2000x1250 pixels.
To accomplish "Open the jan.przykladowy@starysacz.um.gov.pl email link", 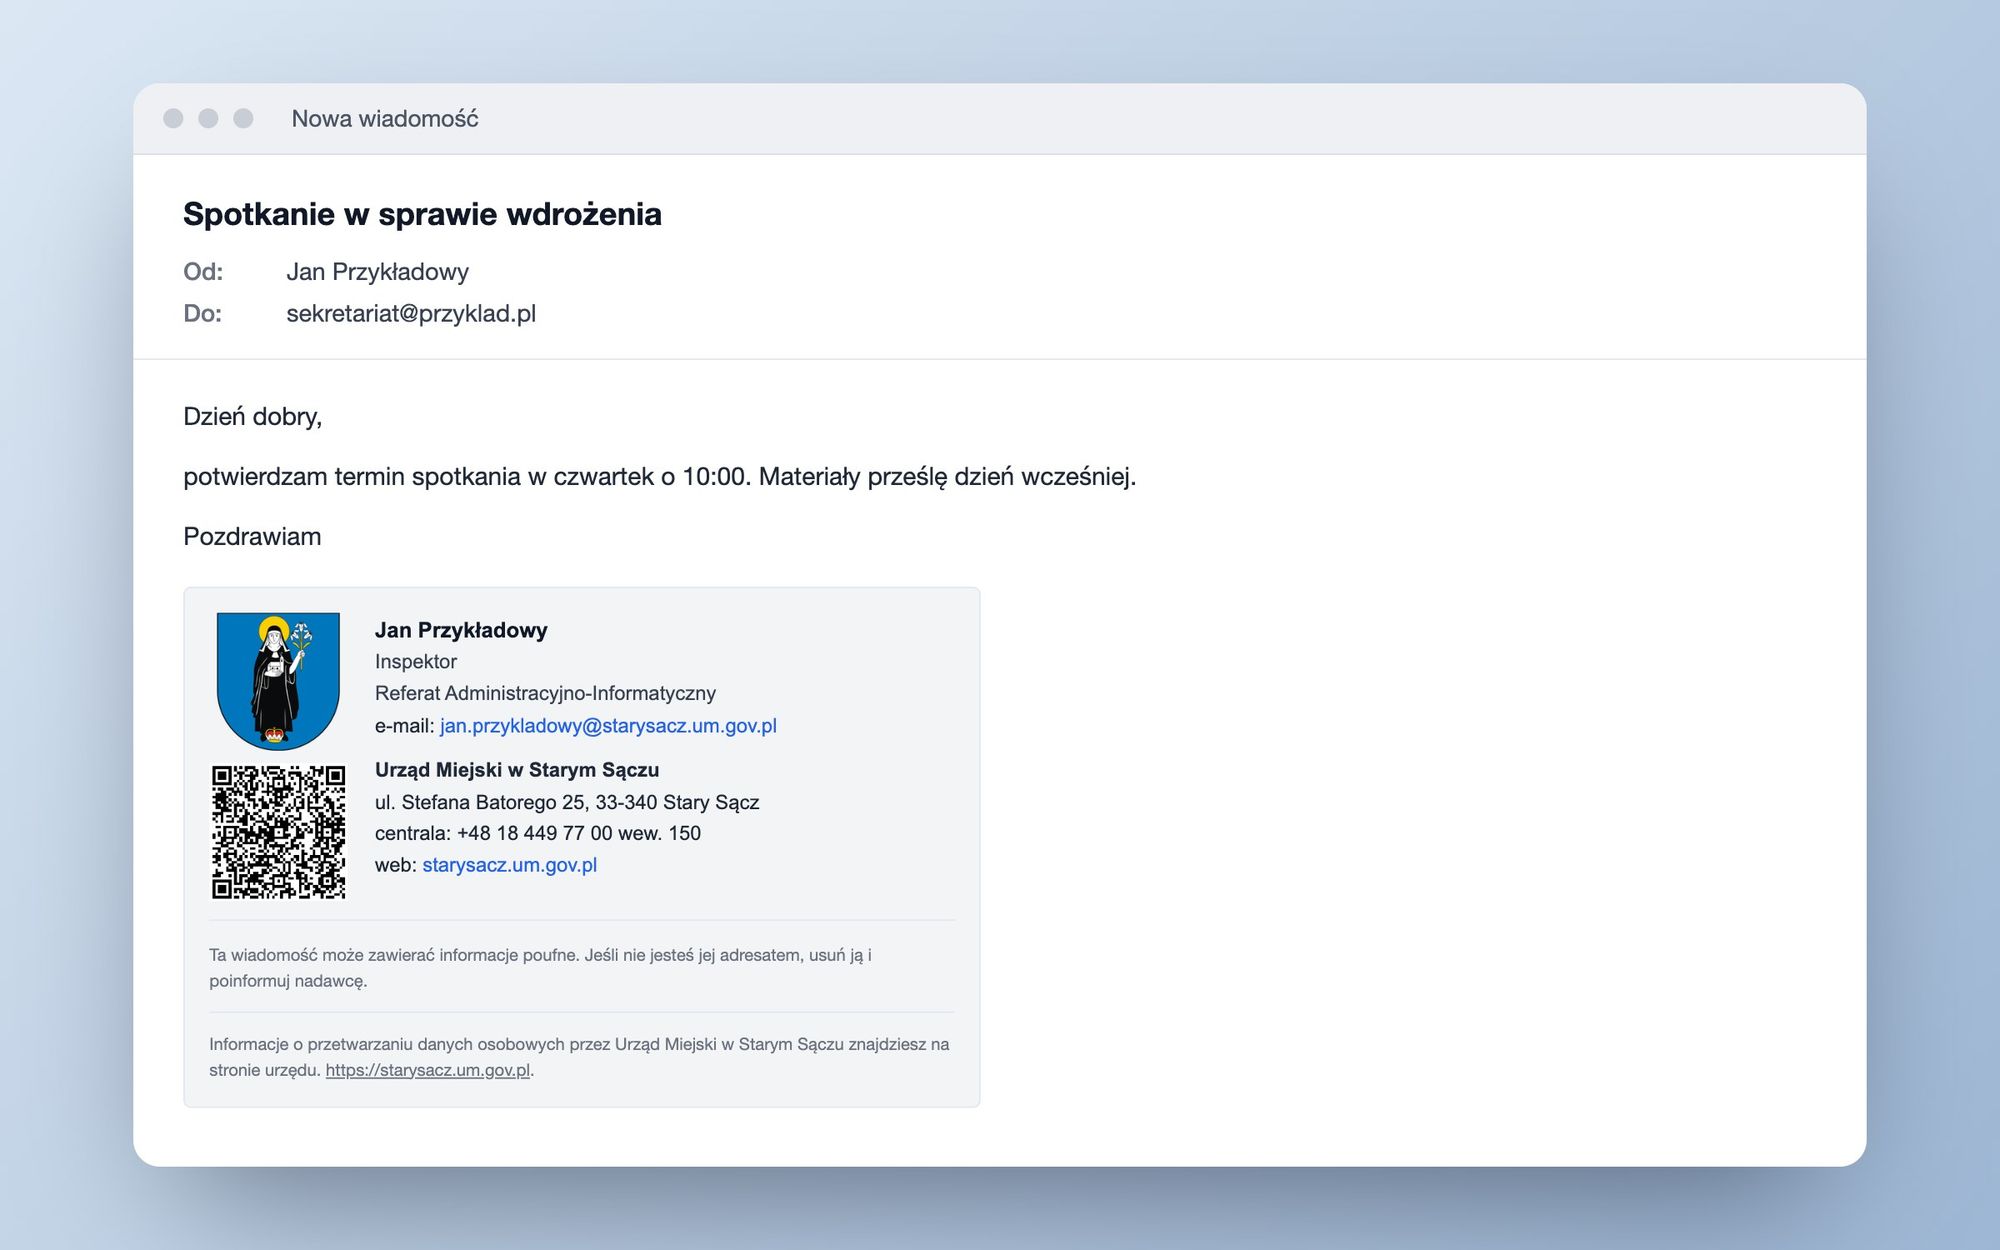I will click(x=608, y=726).
